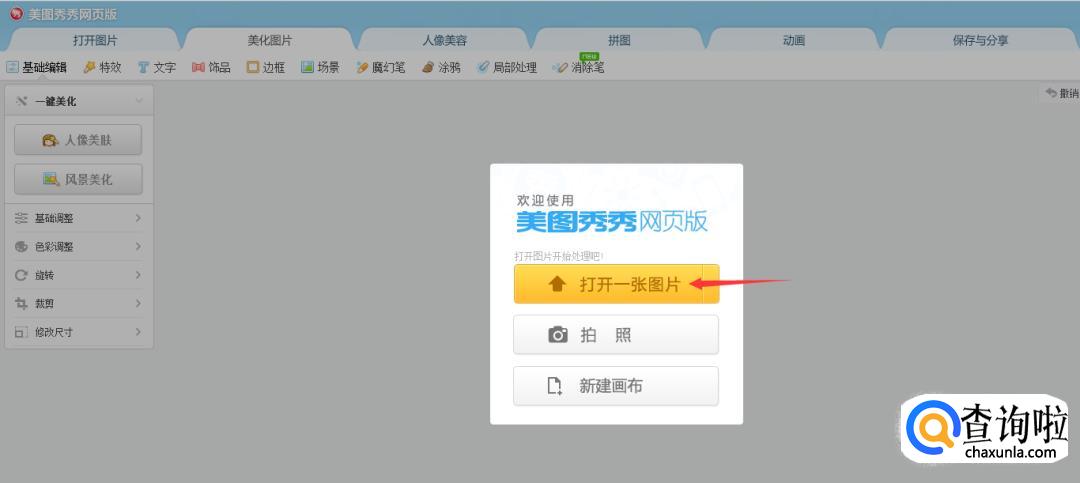Select the 边框 frame icon
This screenshot has height=483, width=1080.
[x=253, y=68]
